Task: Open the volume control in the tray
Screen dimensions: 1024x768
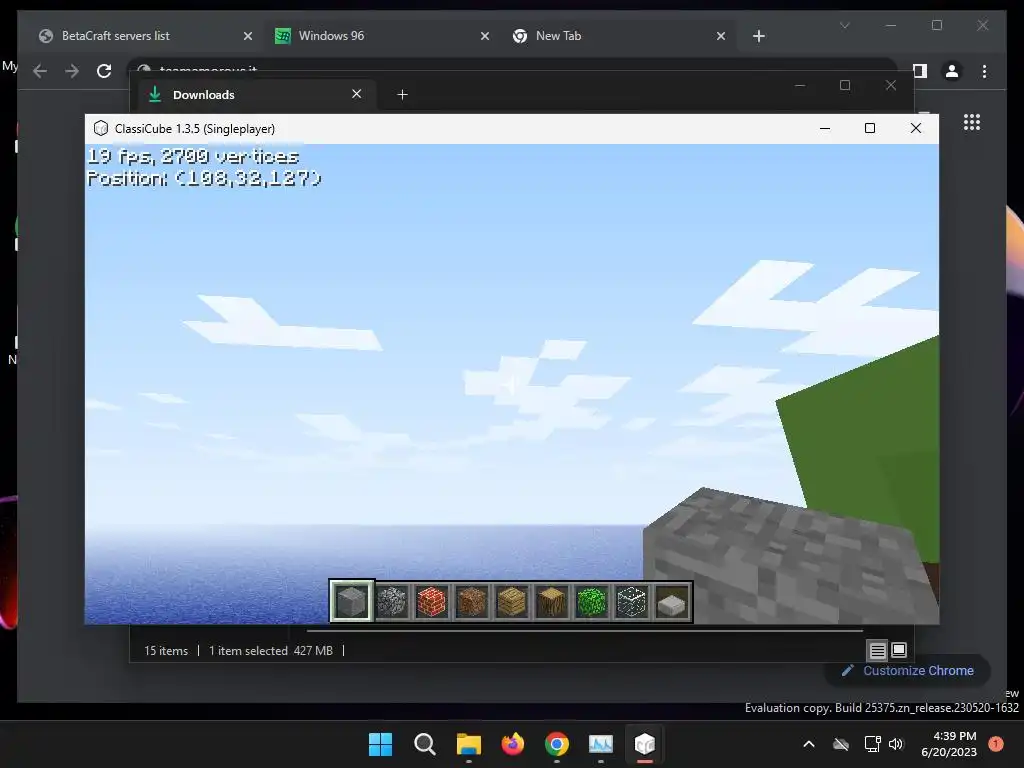Action: tap(896, 744)
